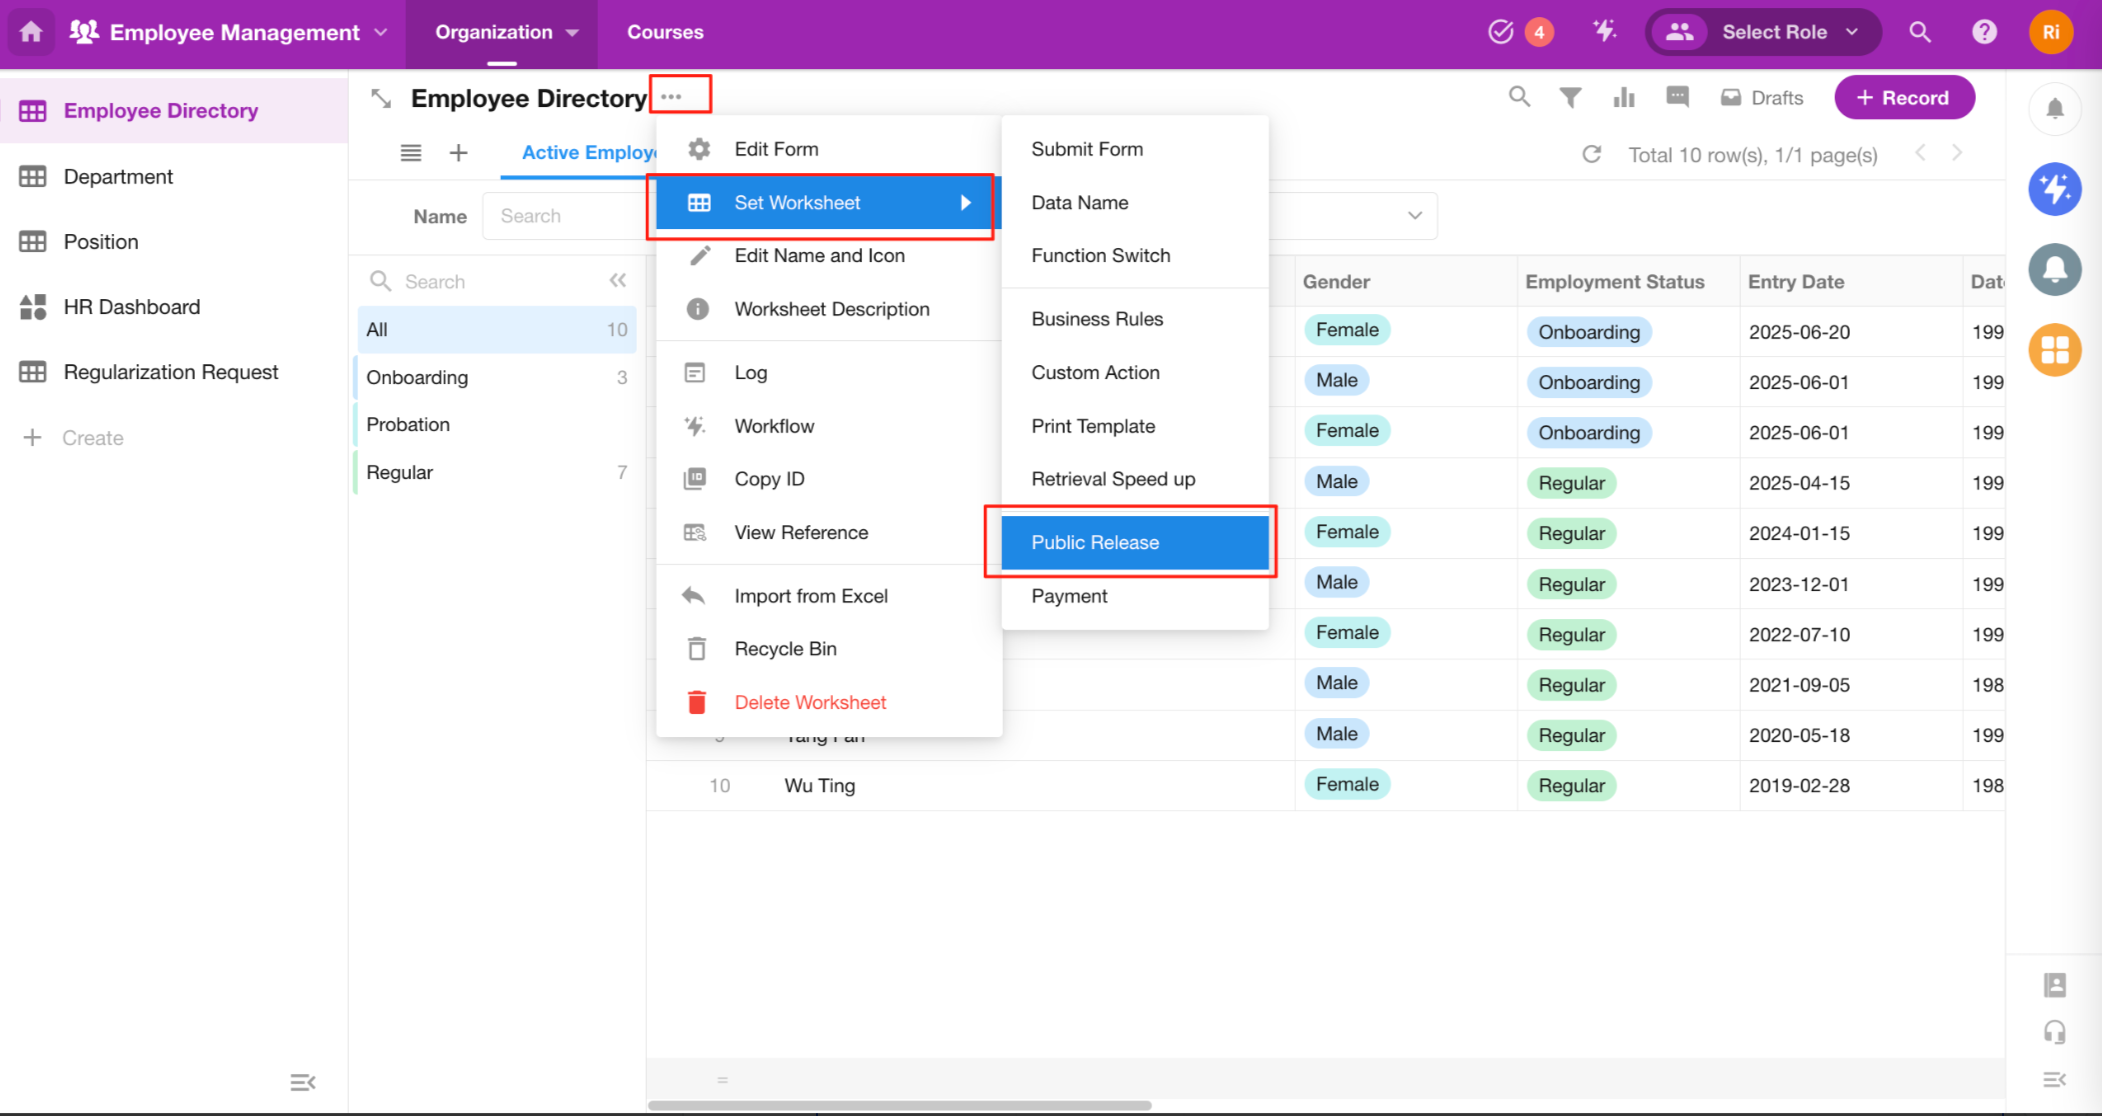Open the statistics chart icon

[x=1624, y=97]
